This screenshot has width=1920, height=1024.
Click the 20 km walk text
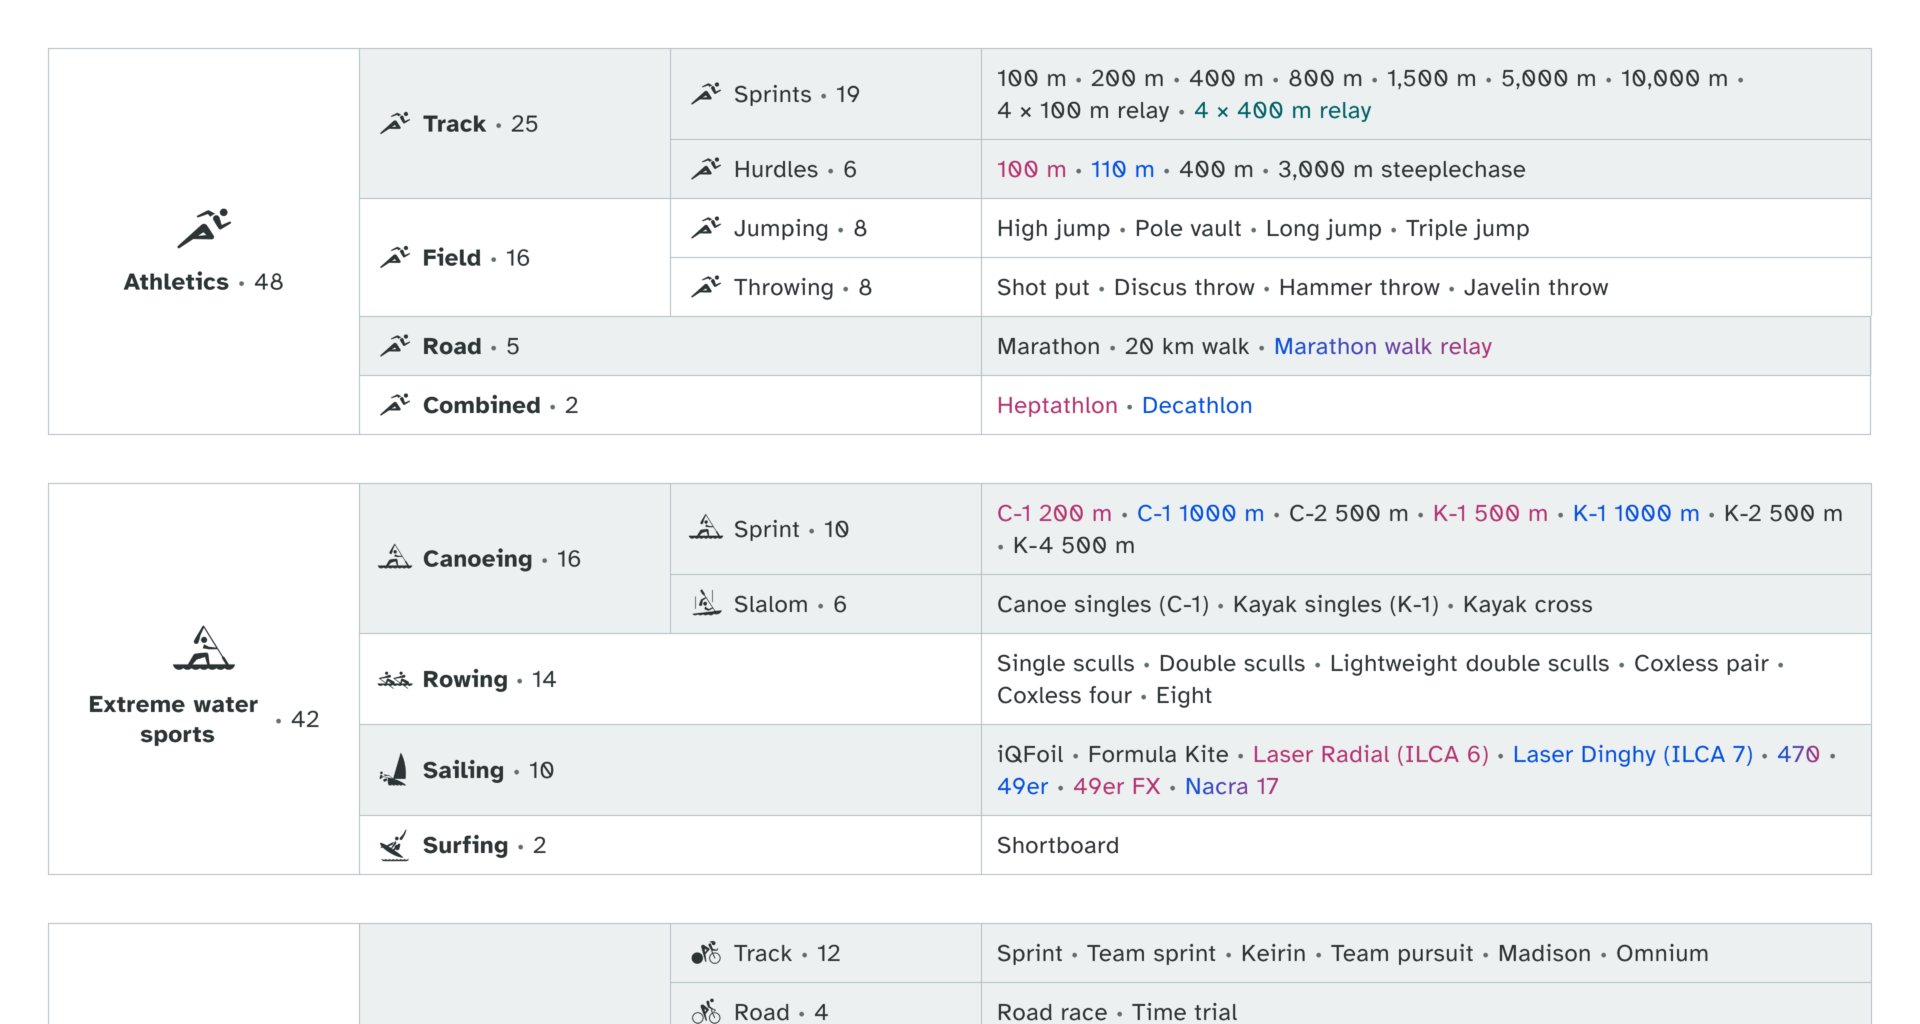pyautogui.click(x=1187, y=346)
